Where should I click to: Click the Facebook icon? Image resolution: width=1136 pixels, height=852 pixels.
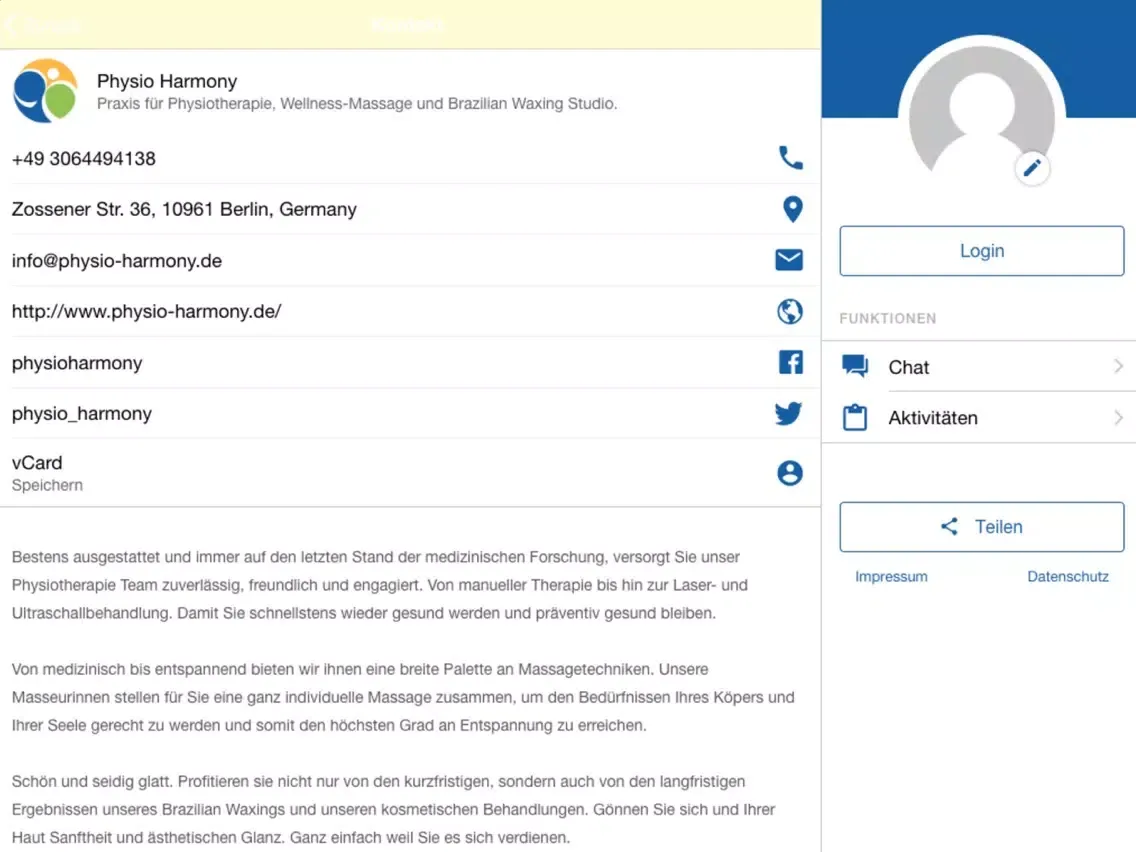click(x=790, y=362)
